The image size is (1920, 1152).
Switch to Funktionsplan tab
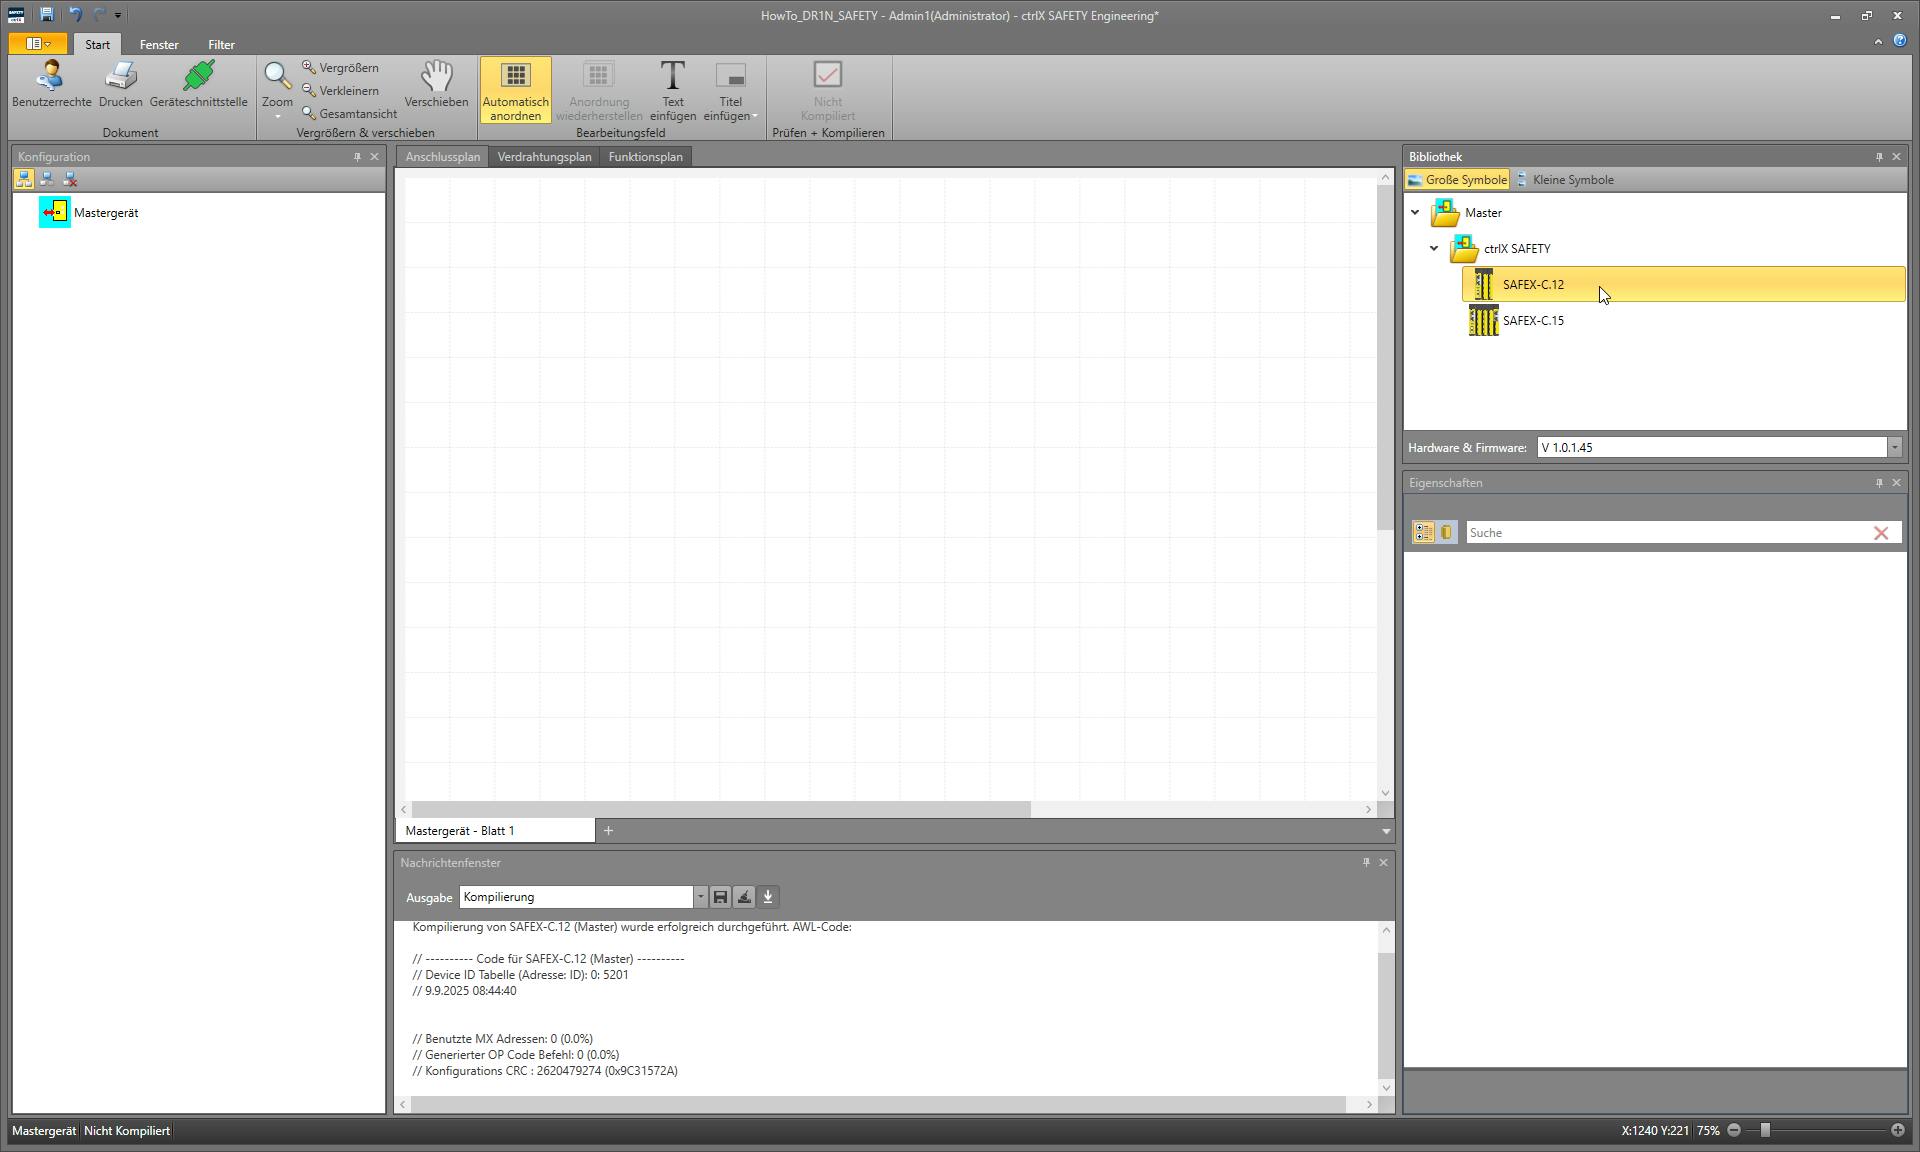click(x=645, y=157)
